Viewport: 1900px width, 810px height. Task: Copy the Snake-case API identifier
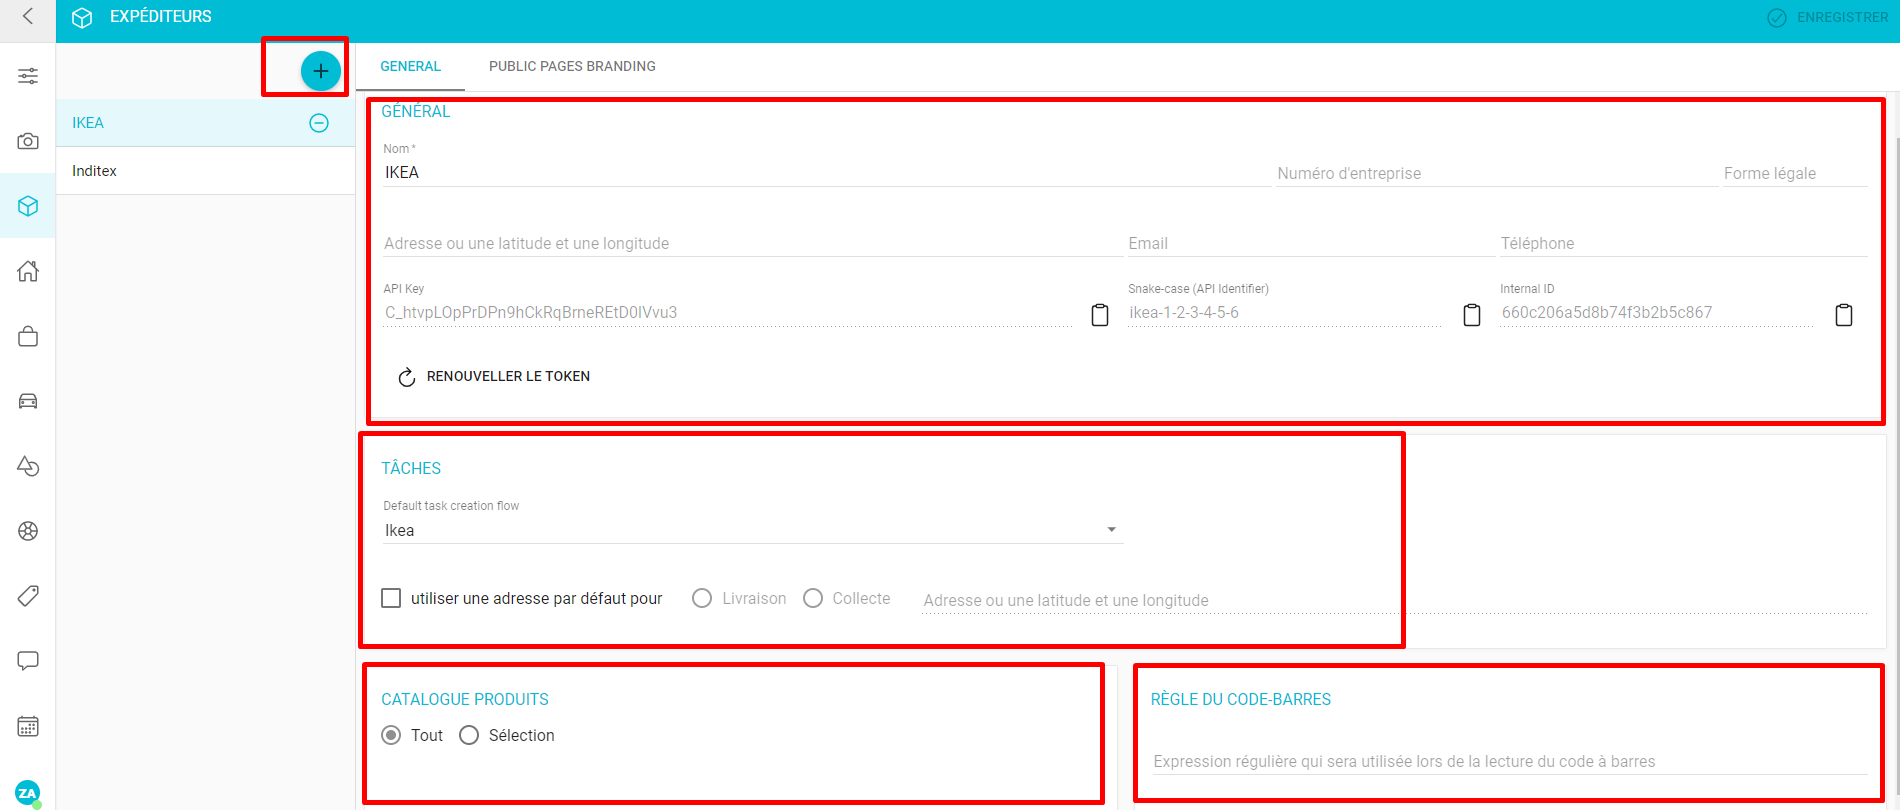pyautogui.click(x=1472, y=315)
